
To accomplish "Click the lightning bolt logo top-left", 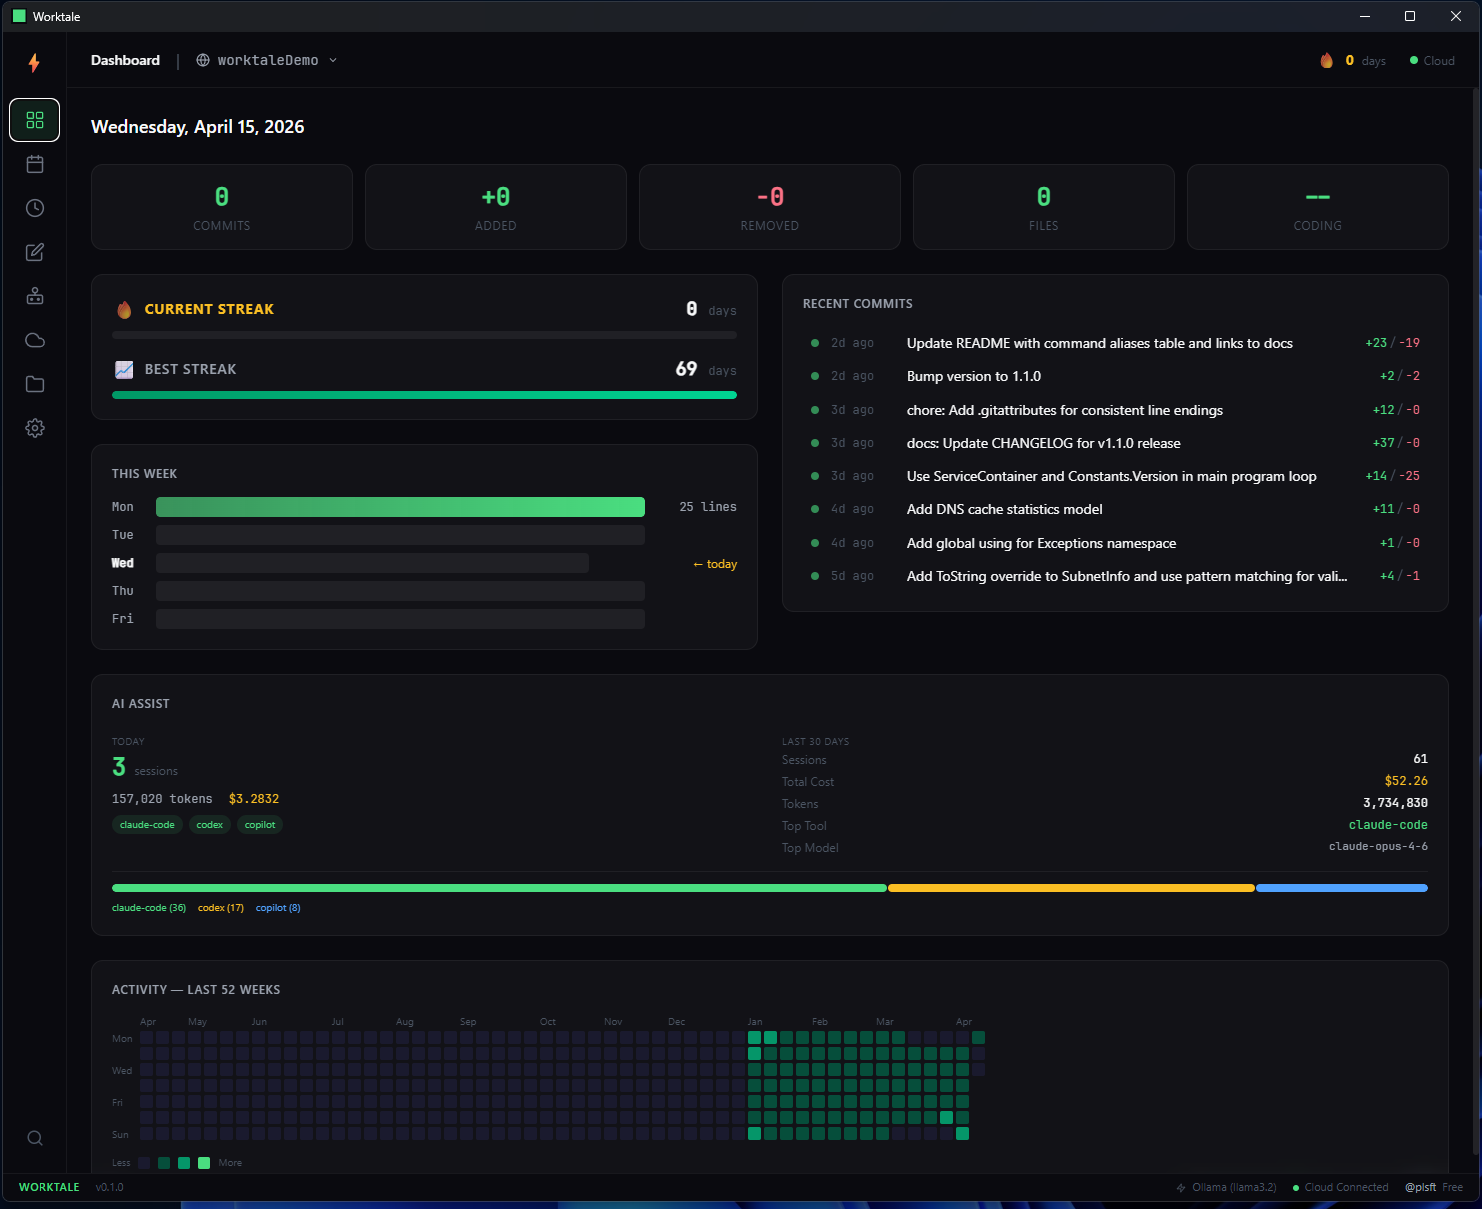I will [35, 62].
